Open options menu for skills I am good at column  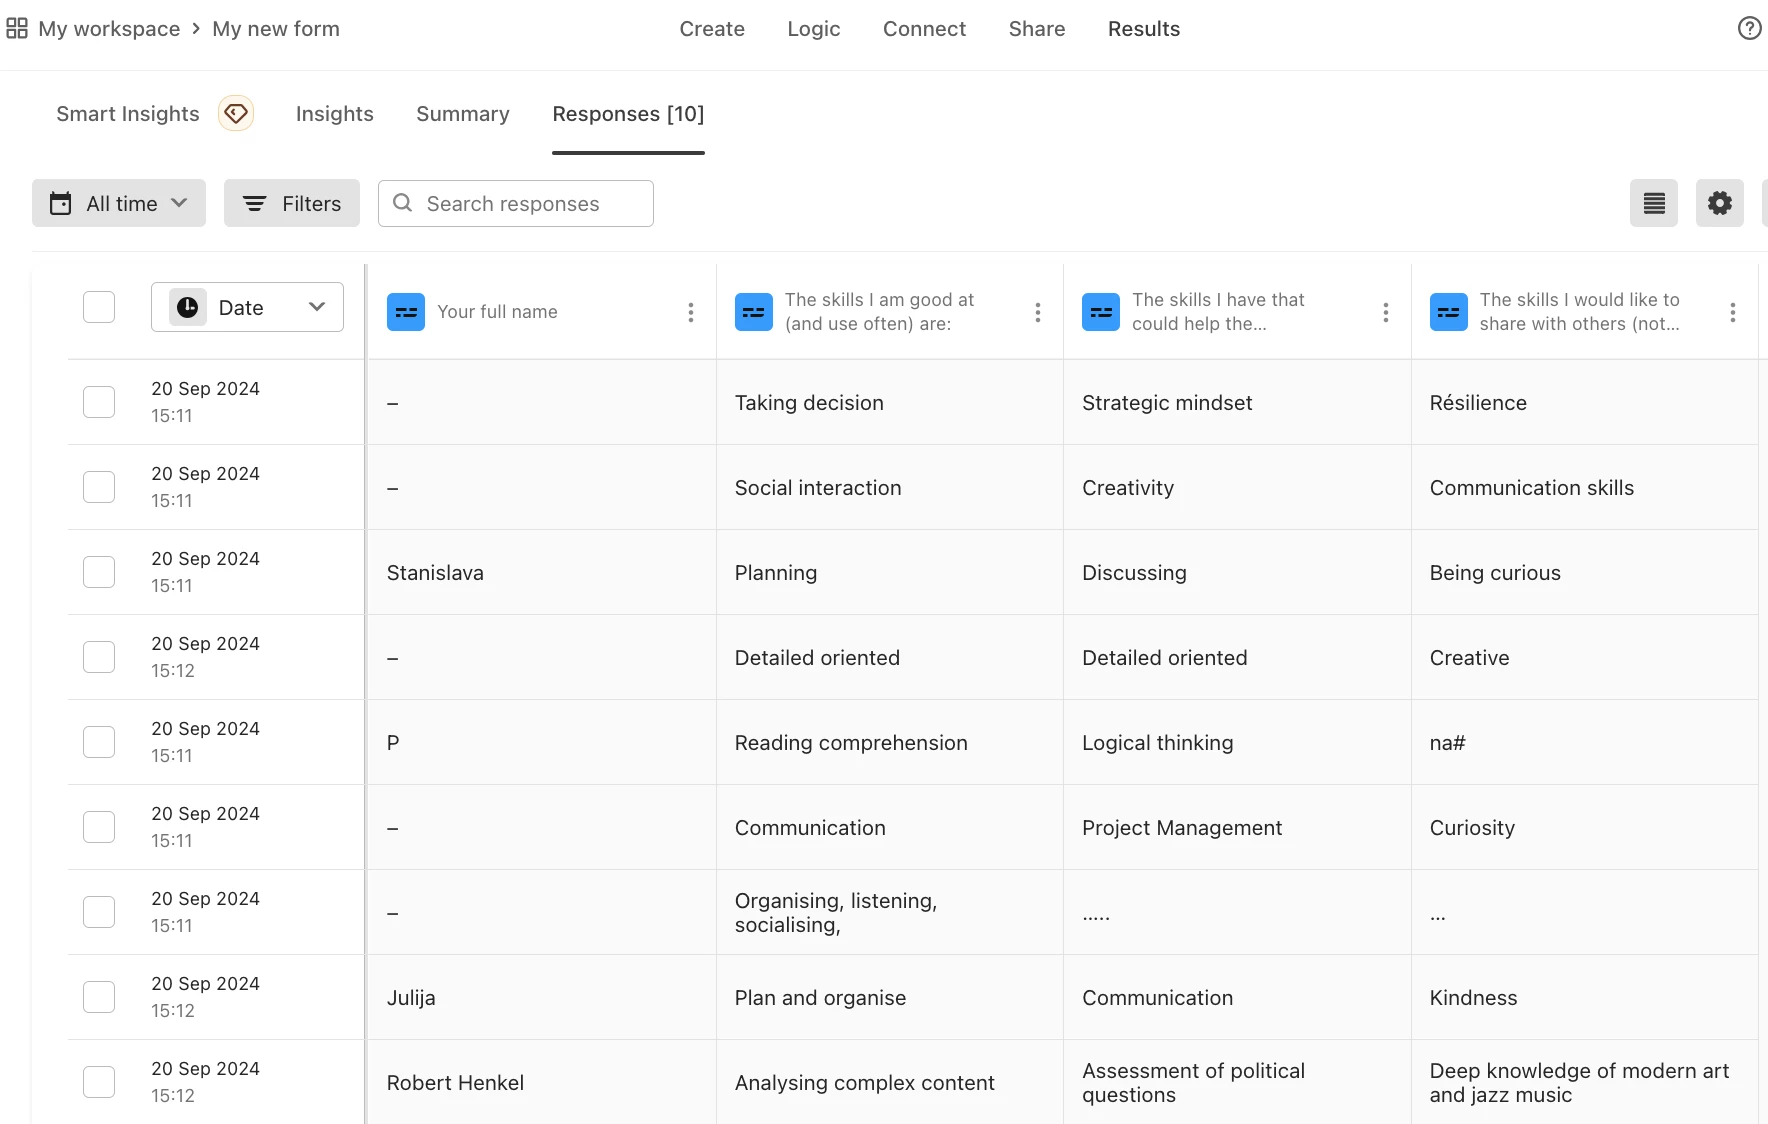pos(1038,313)
